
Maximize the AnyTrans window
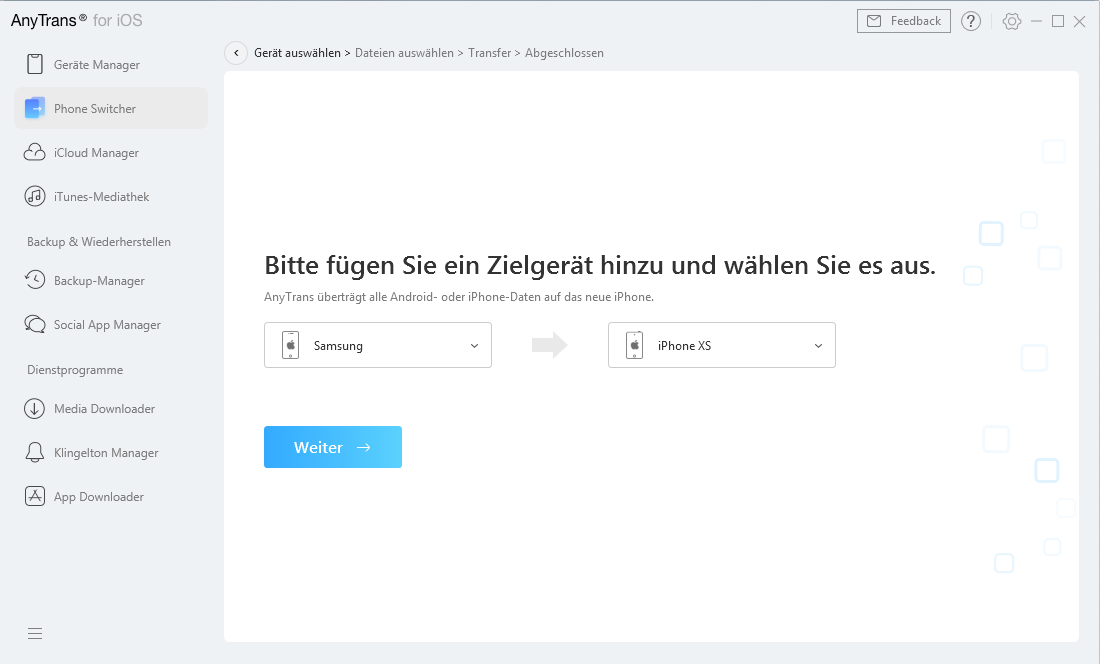(1058, 21)
